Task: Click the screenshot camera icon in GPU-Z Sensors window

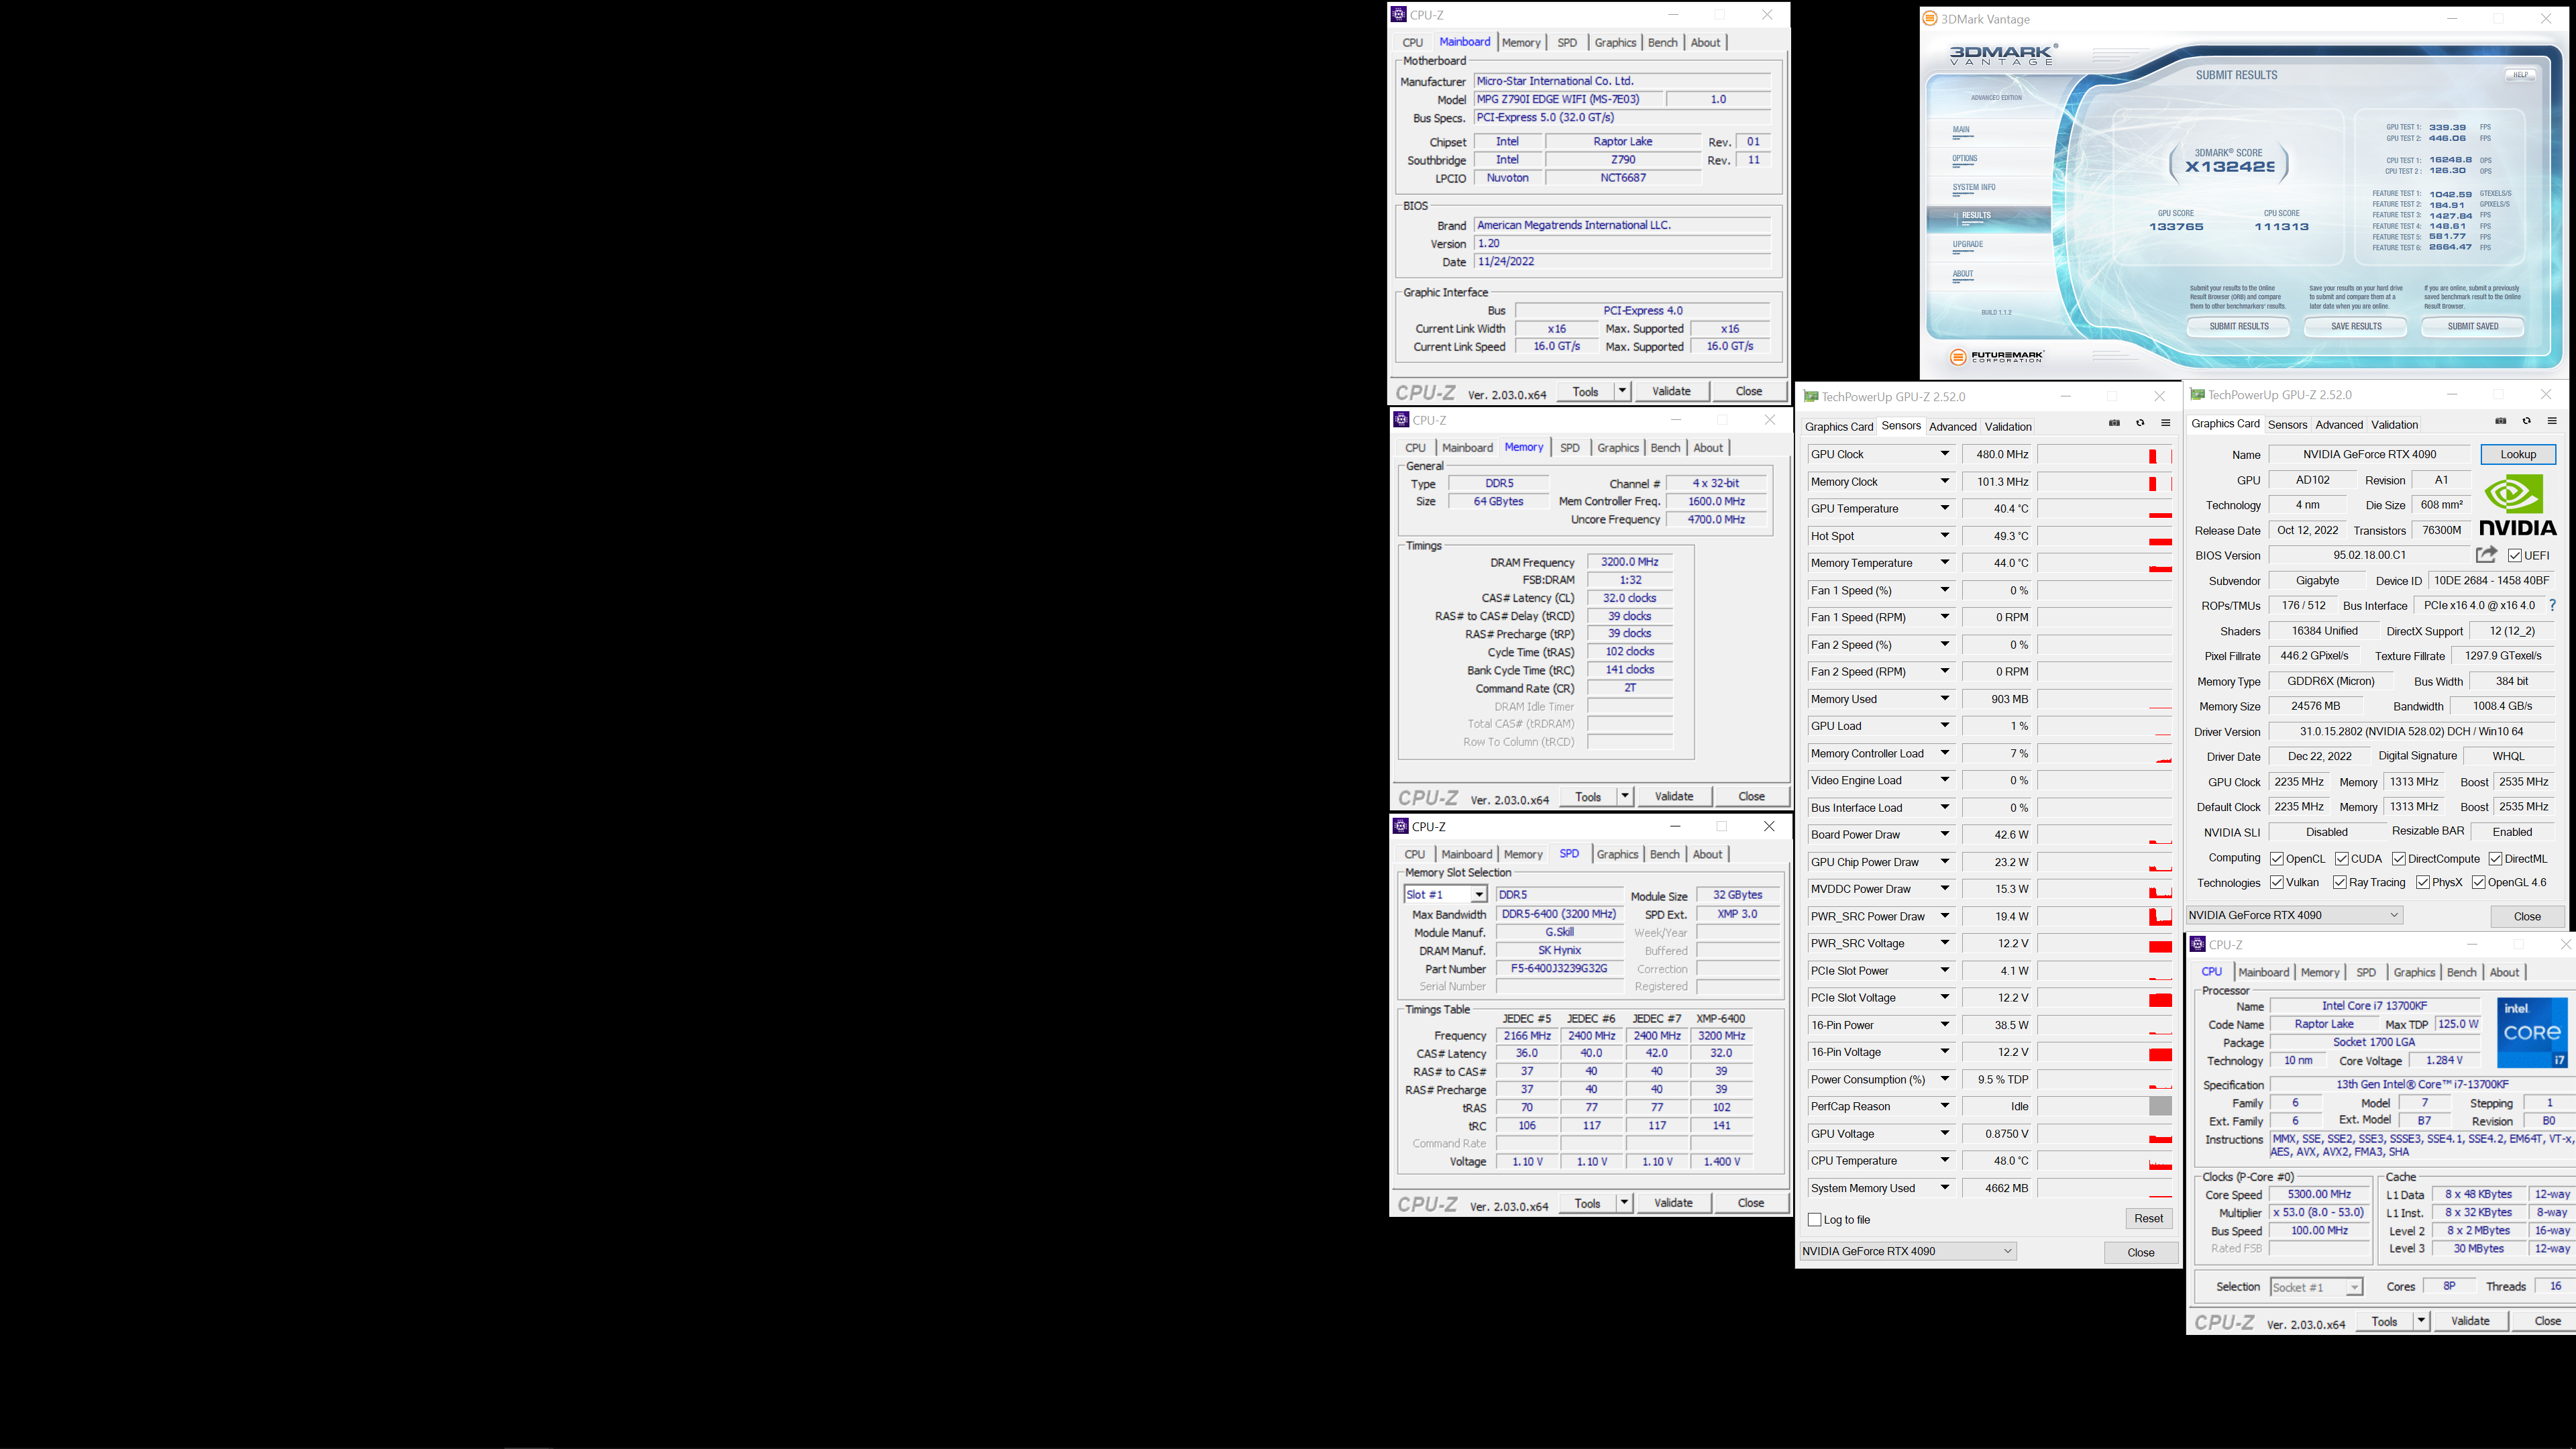Action: 2114,423
